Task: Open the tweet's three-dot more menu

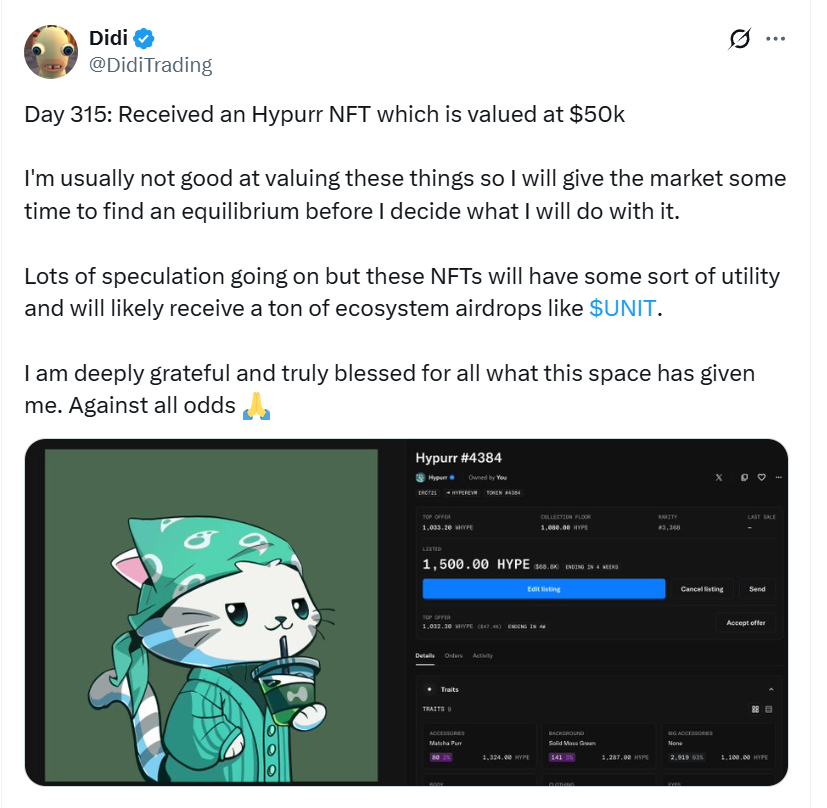Action: coord(775,39)
